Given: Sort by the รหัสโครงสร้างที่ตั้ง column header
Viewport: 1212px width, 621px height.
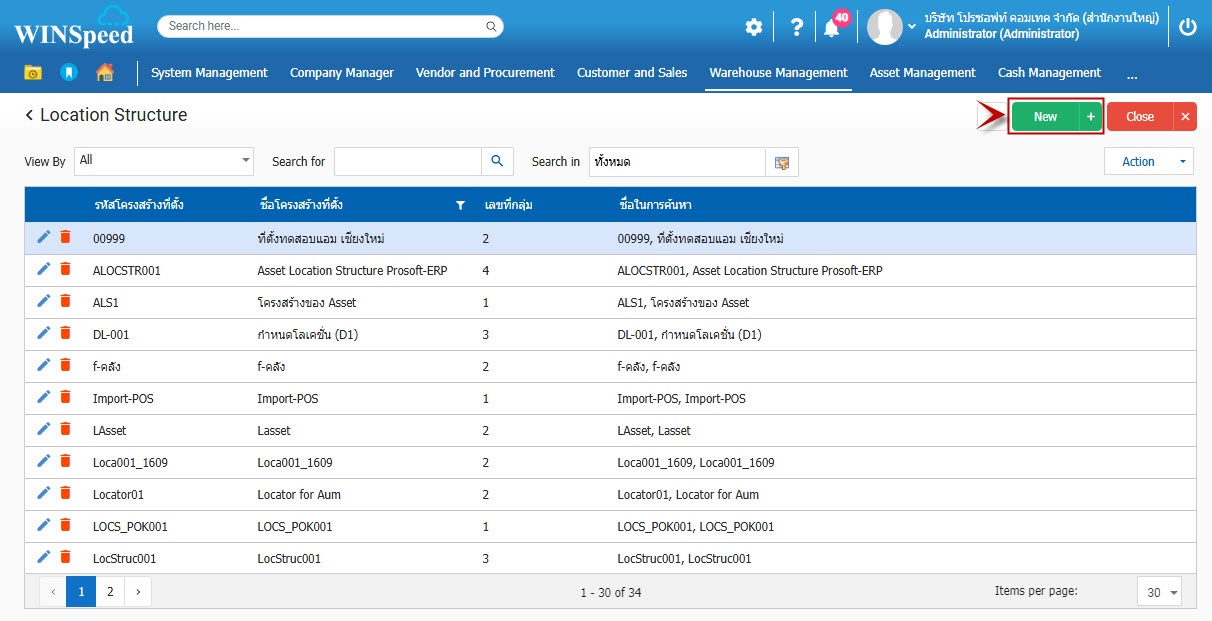Looking at the screenshot, I should (138, 205).
